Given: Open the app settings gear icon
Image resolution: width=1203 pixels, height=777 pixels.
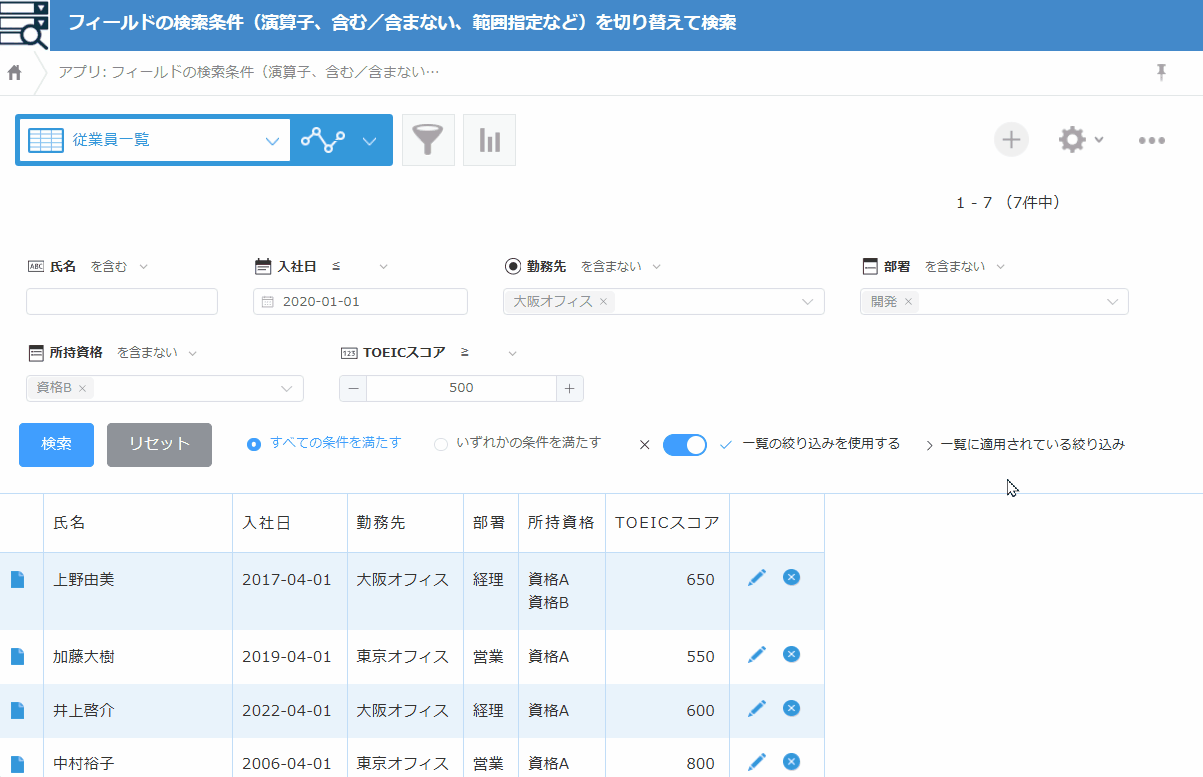Looking at the screenshot, I should pyautogui.click(x=1072, y=140).
